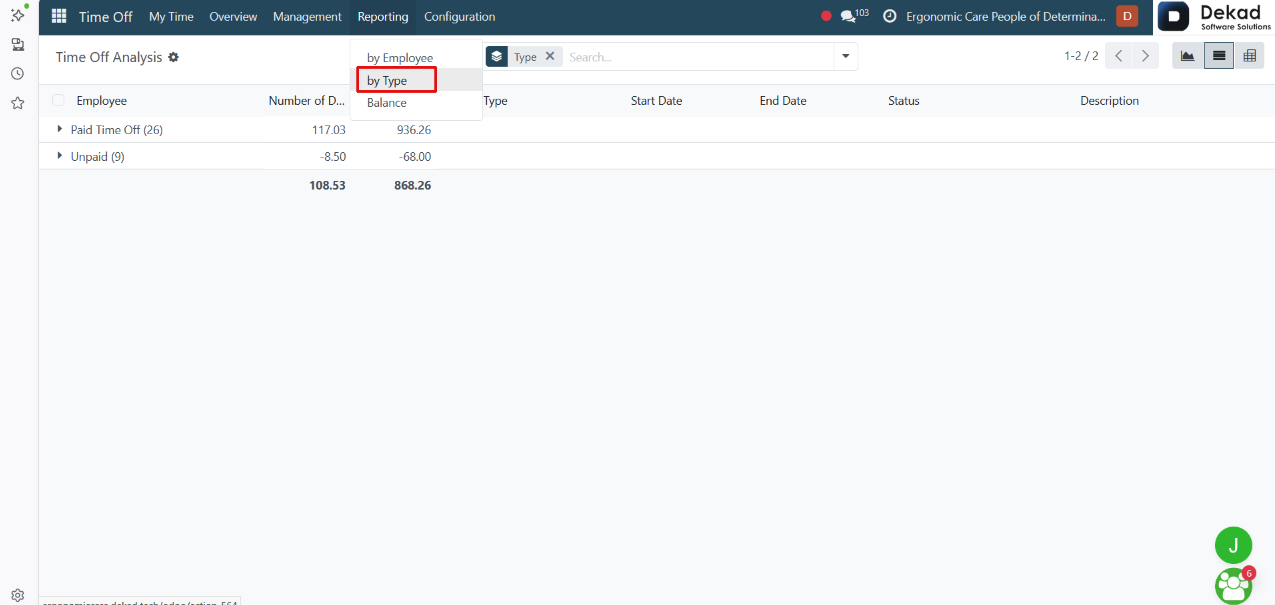Click the layers group-by icon in search
The width and height of the screenshot is (1275, 605).
tap(497, 57)
